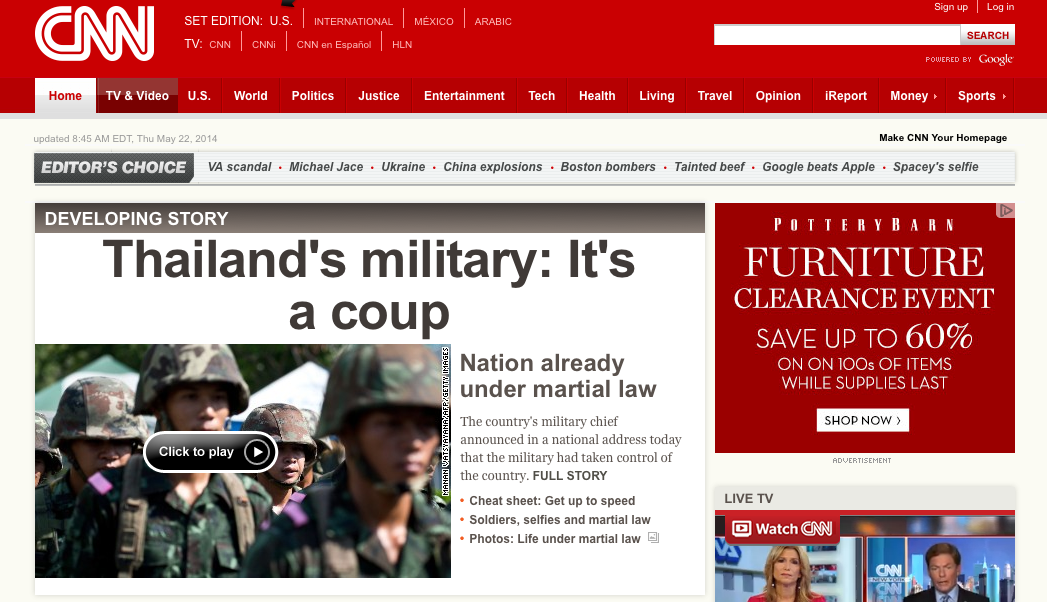
Task: Expand the Sports menu arrow
Action: [1004, 96]
